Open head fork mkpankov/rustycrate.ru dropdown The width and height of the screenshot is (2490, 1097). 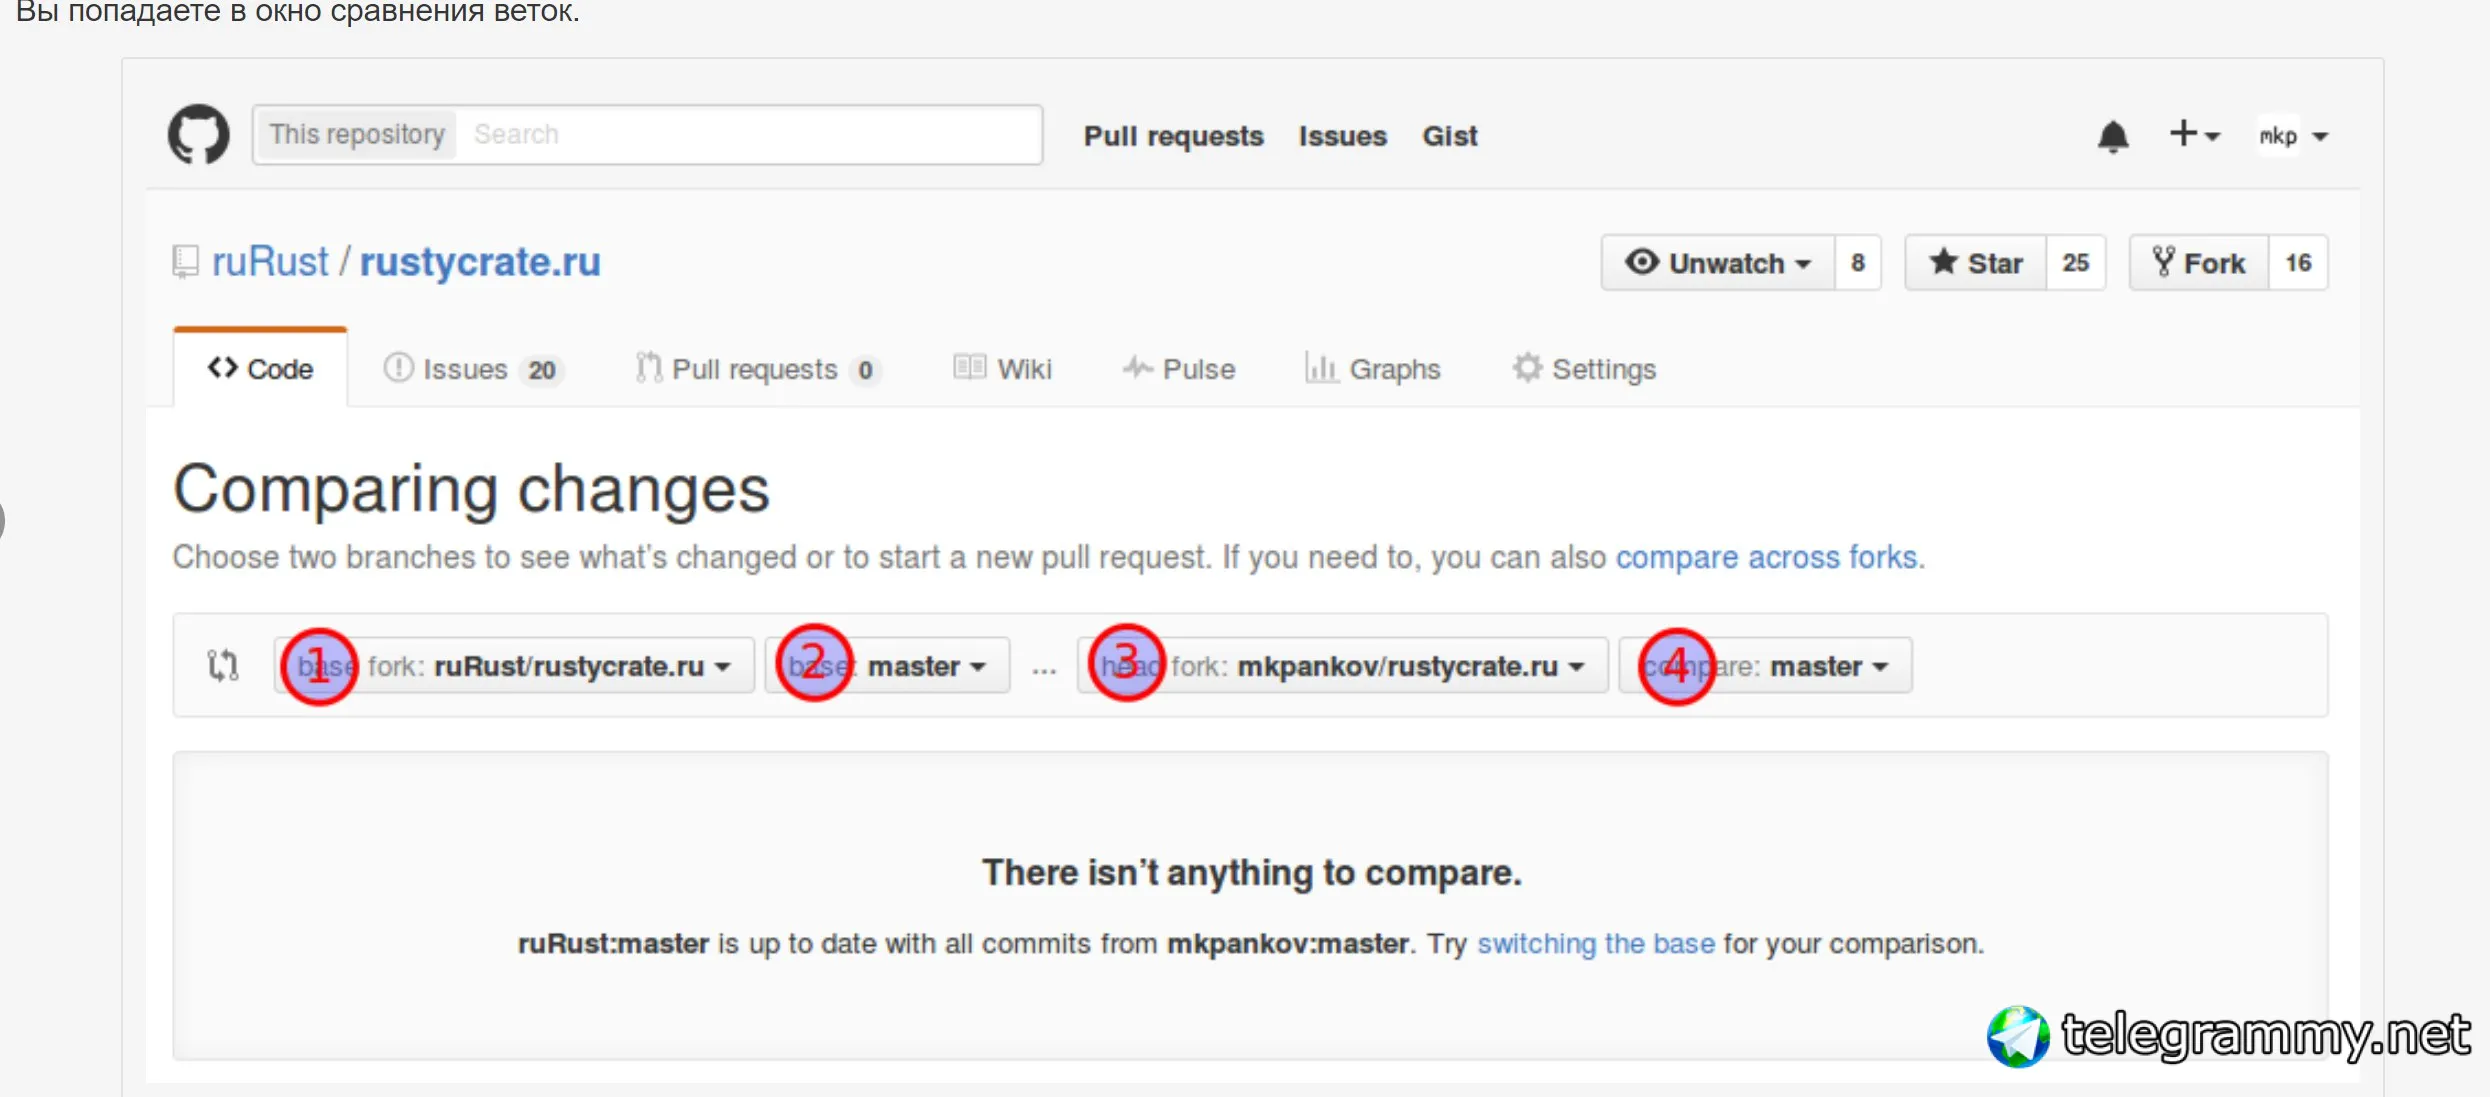click(x=1342, y=665)
